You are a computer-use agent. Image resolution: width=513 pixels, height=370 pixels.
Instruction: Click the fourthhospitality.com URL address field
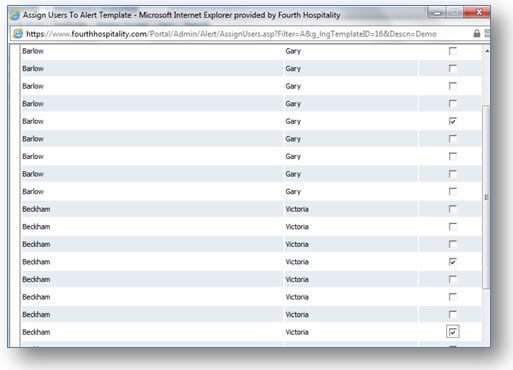click(231, 34)
